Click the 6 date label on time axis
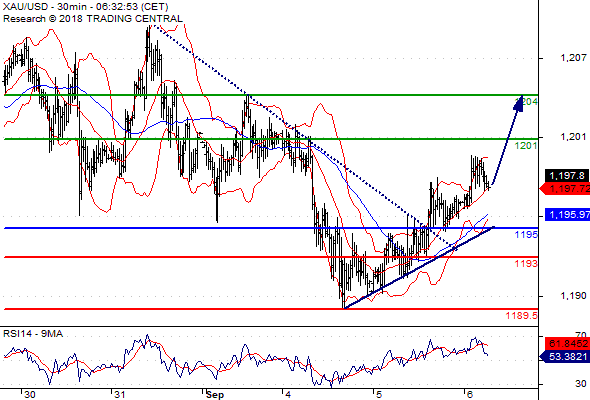The height and width of the screenshot is (400, 590). (469, 394)
